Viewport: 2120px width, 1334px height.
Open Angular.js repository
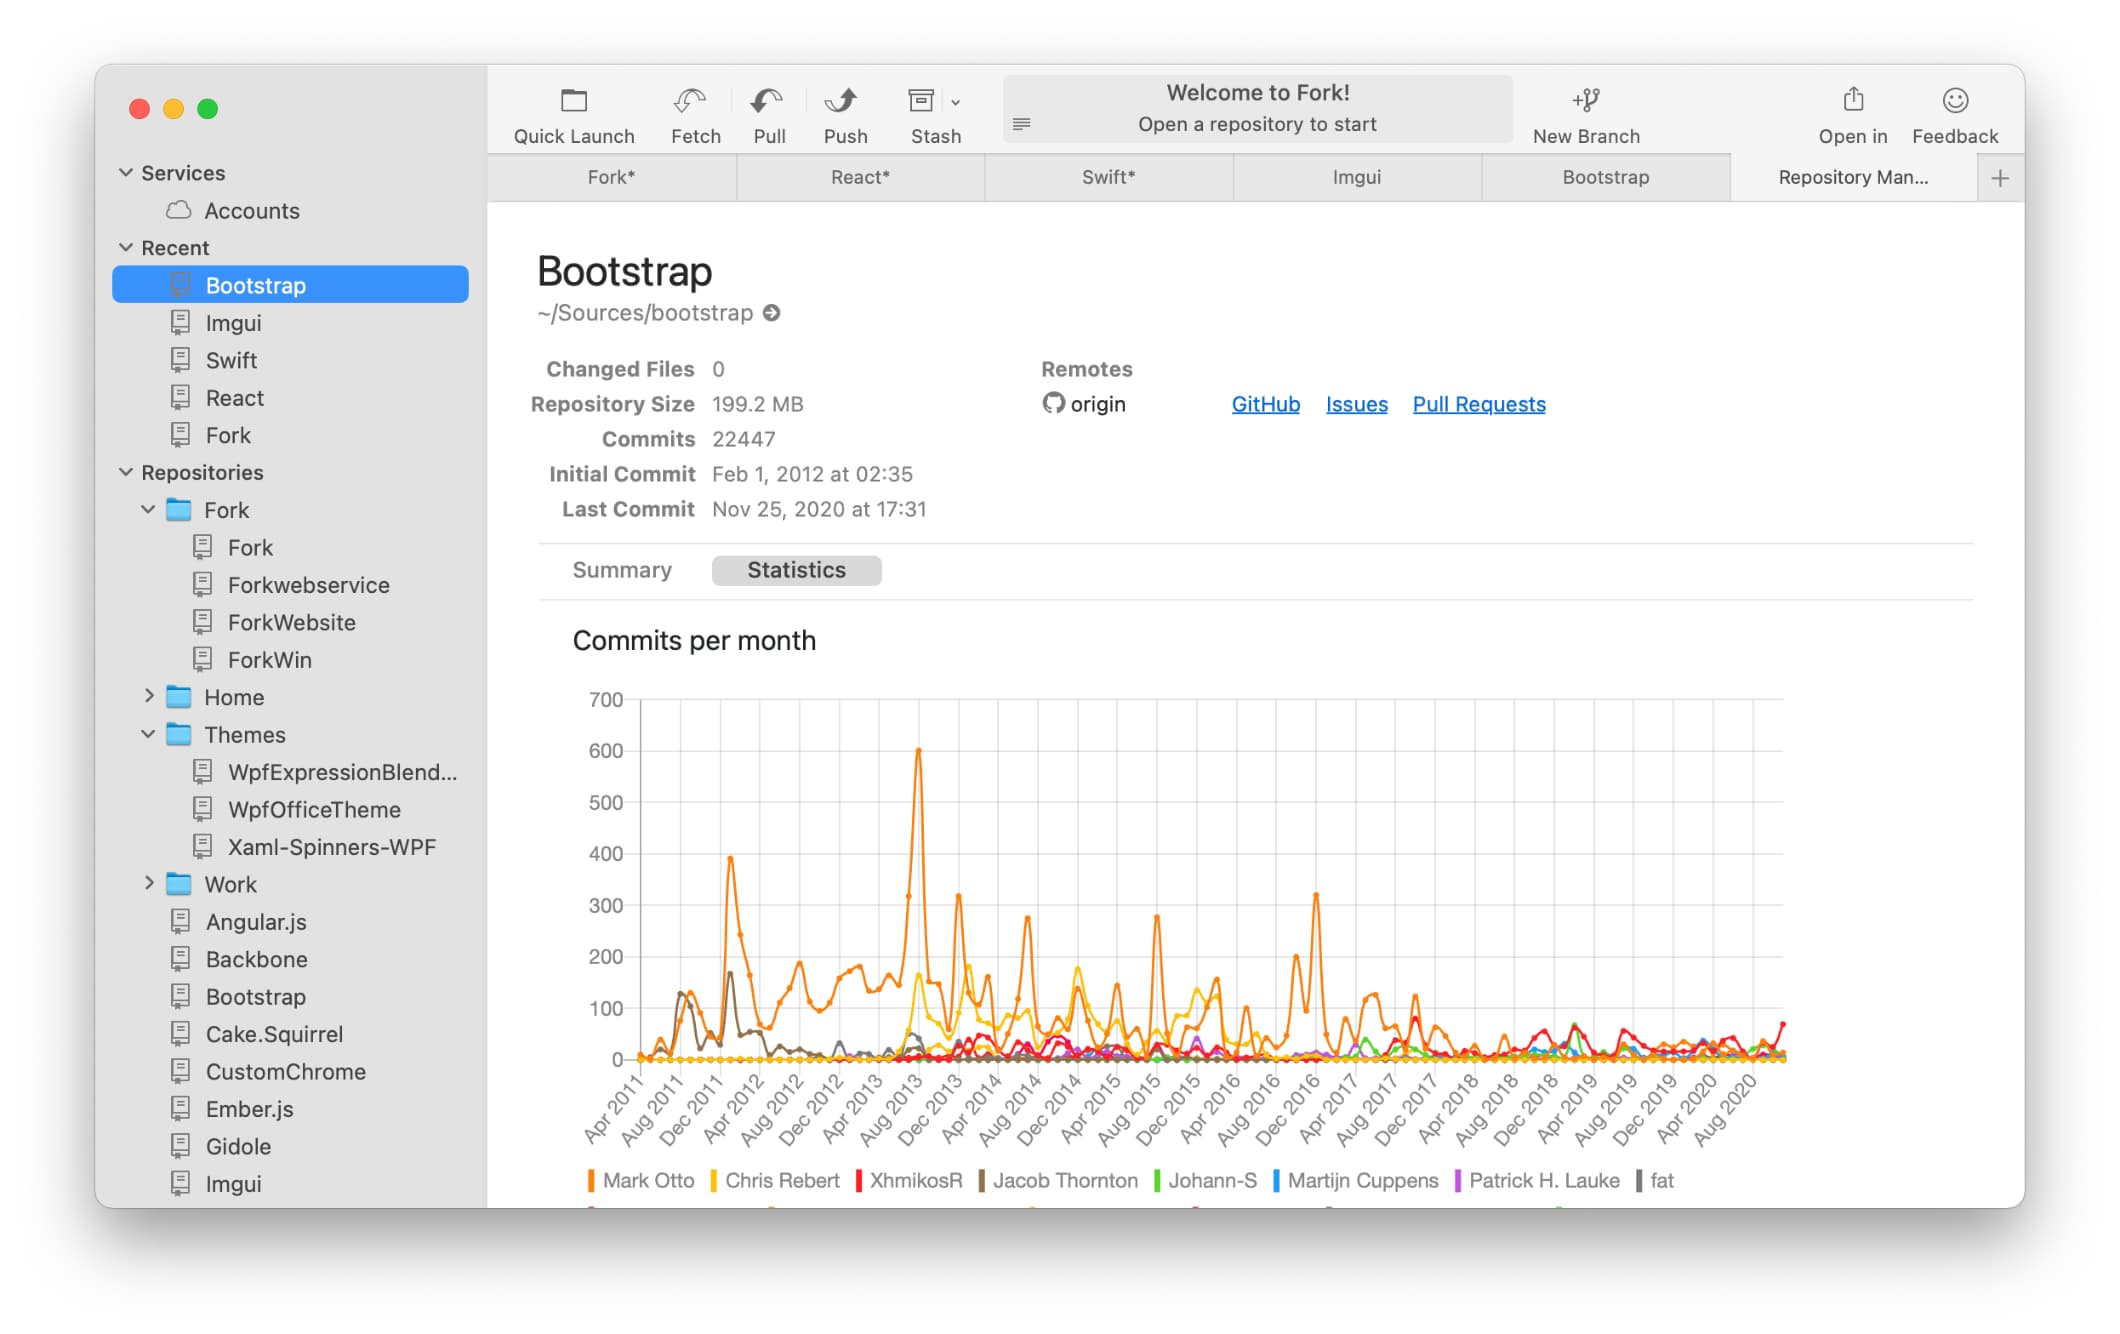point(290,922)
